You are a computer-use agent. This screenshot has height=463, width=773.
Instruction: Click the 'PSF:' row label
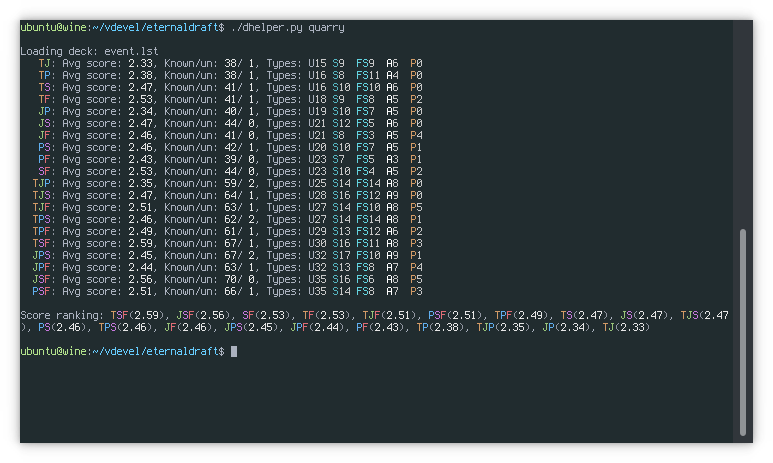[x=44, y=291]
